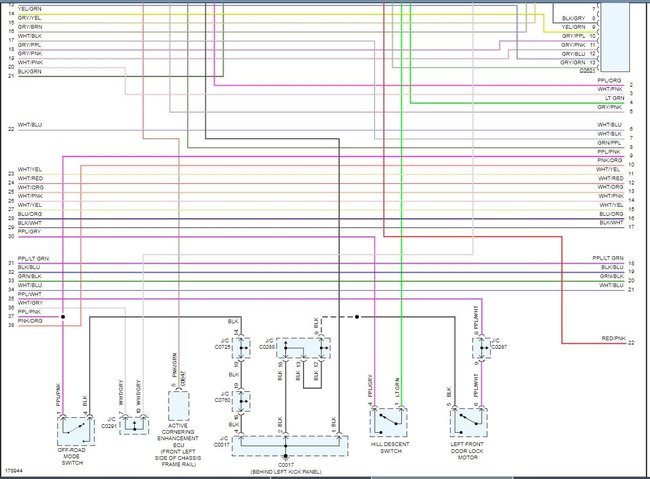650x479 pixels.
Task: Click the BLK/GRN label at left pin 21
Action: [x=29, y=72]
